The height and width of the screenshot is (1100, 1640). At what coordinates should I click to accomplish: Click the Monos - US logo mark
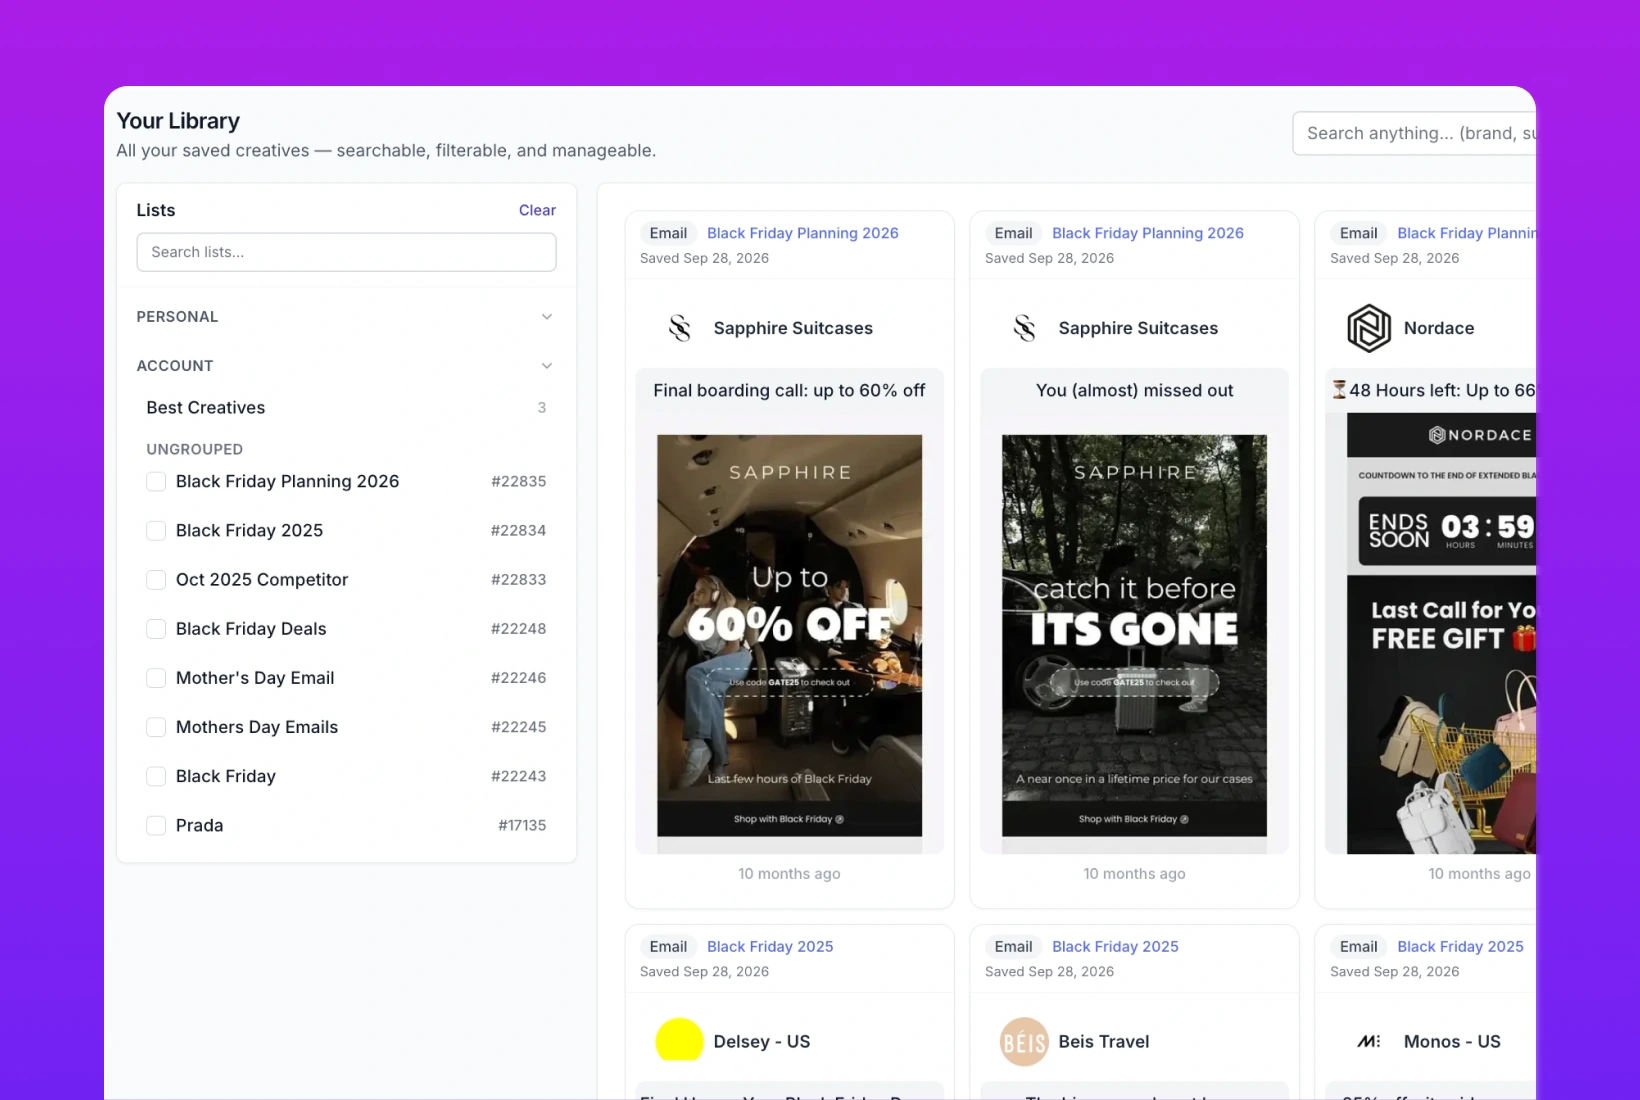1369,1041
